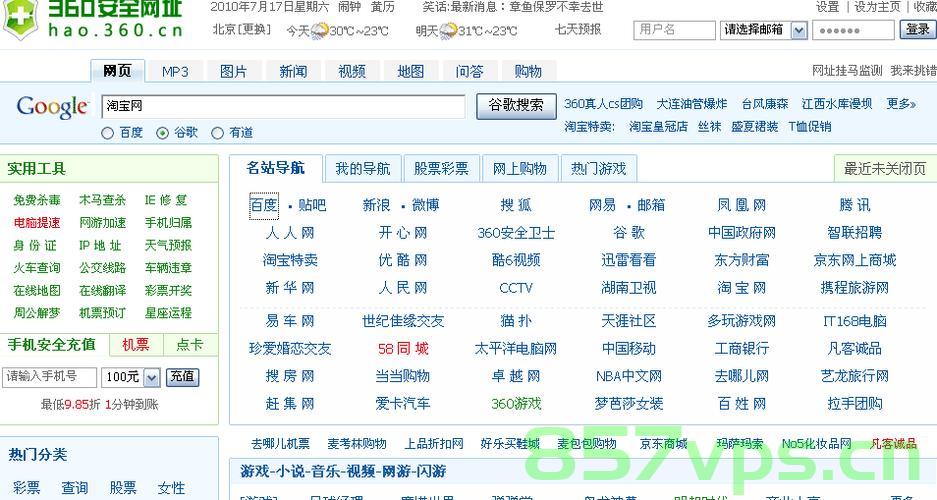Open the 360安全卫士 link
The height and width of the screenshot is (500, 937).
point(516,233)
